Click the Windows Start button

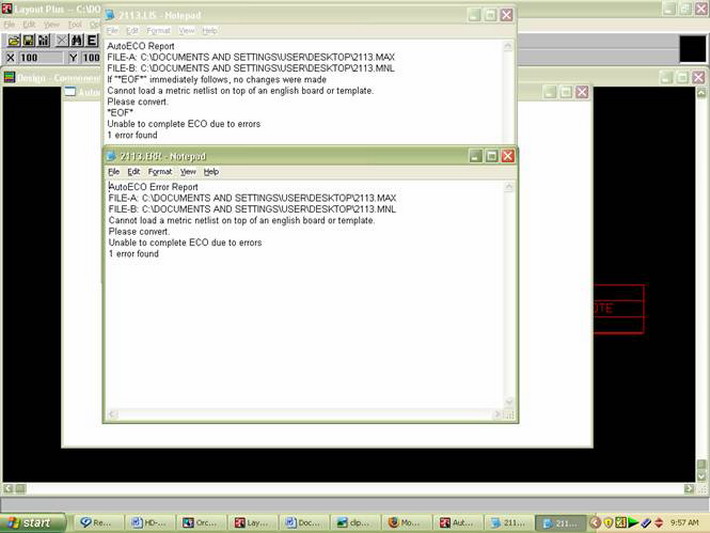34,522
